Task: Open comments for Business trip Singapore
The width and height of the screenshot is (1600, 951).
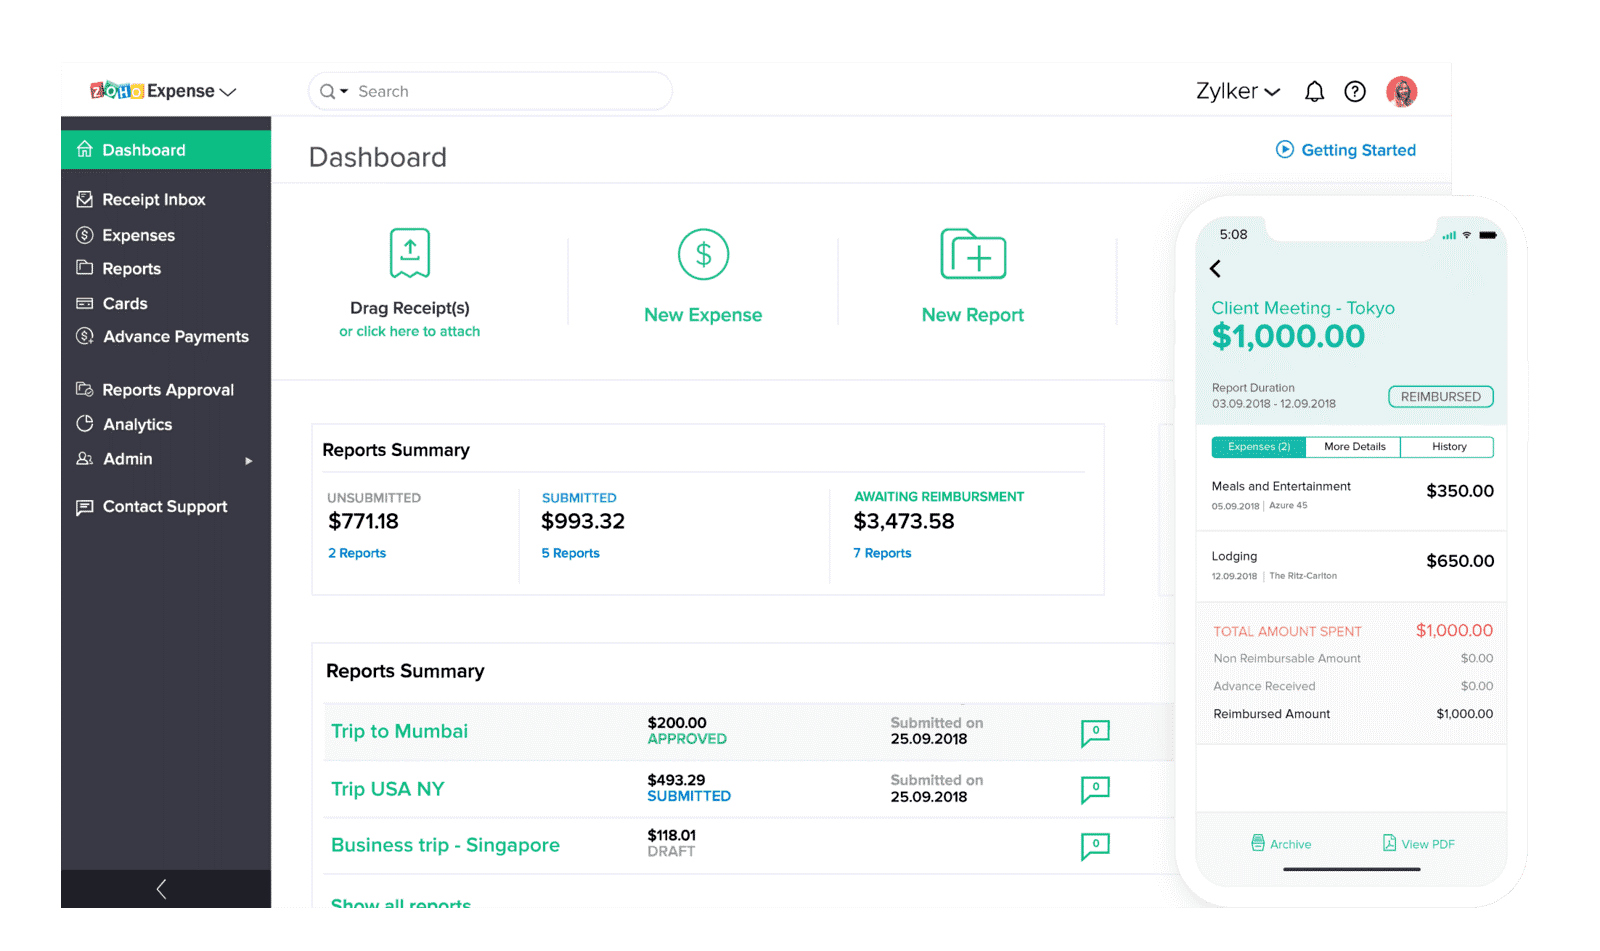Action: tap(1095, 846)
